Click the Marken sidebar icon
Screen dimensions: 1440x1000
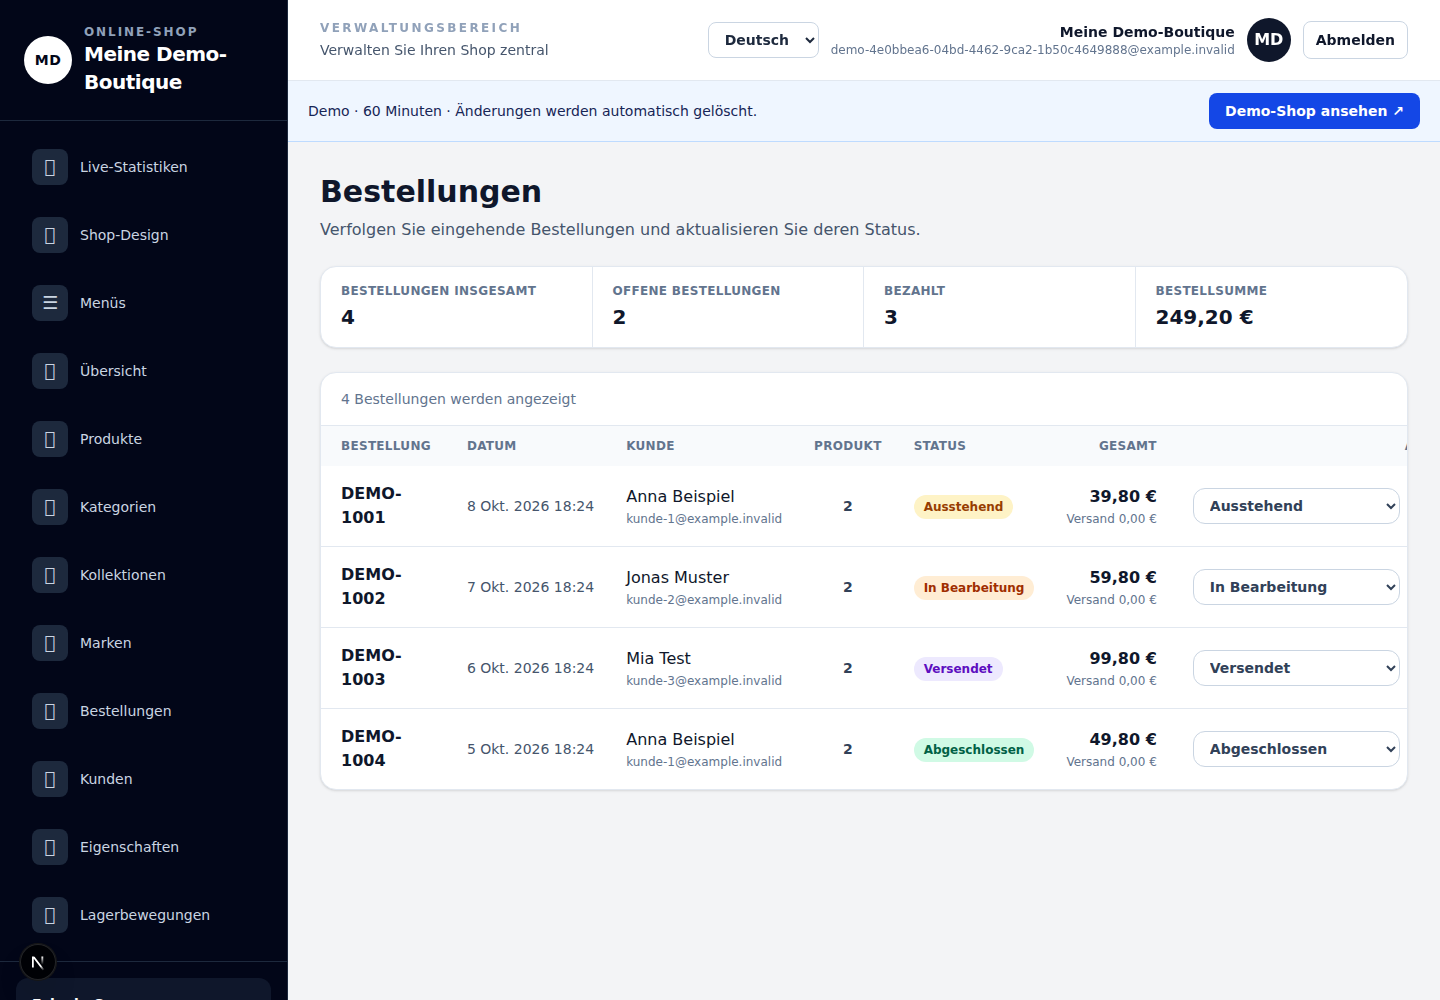point(50,643)
